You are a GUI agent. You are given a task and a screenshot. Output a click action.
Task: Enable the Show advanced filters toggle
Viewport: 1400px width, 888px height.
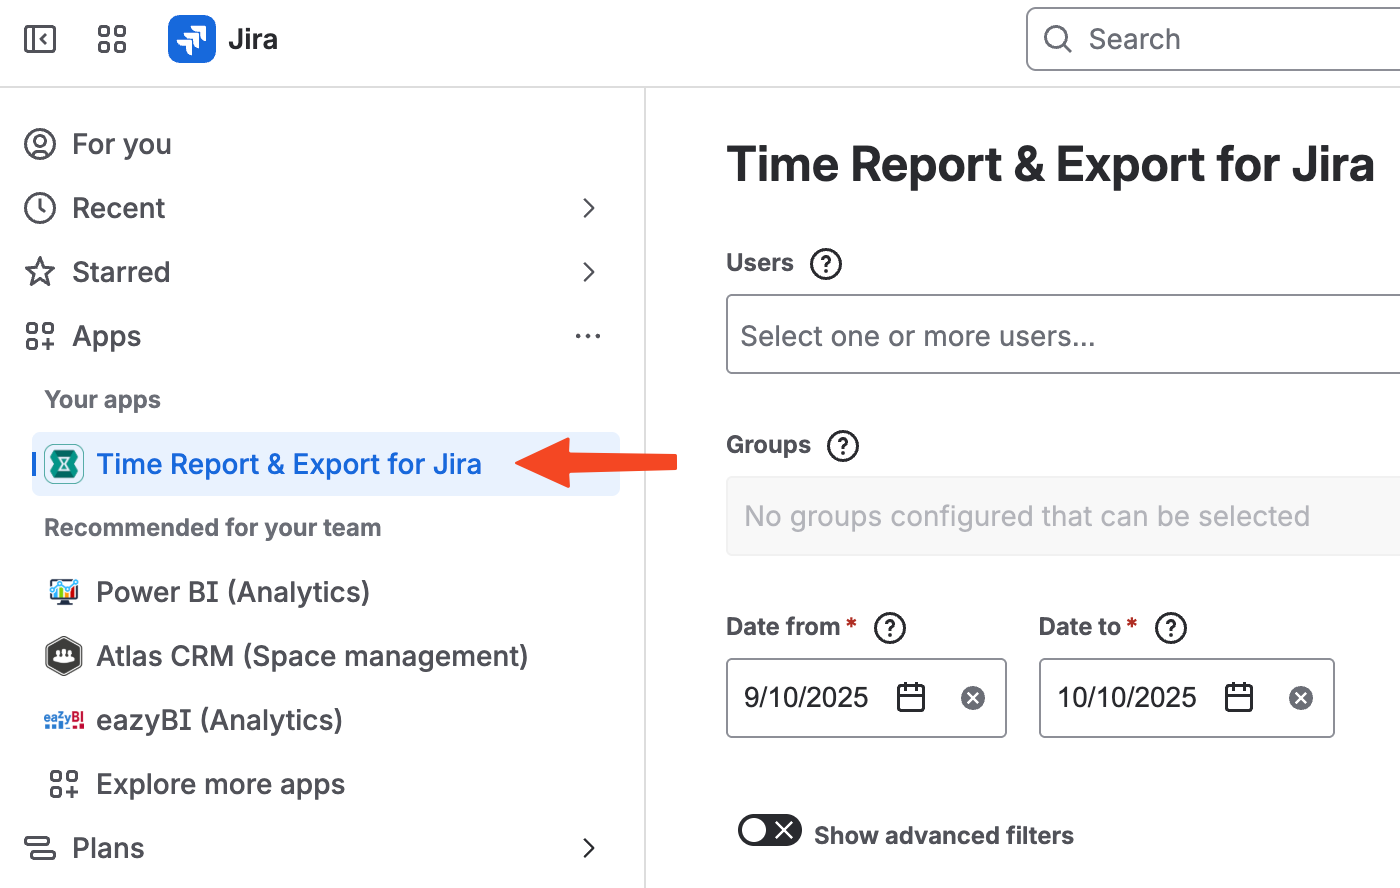click(769, 830)
